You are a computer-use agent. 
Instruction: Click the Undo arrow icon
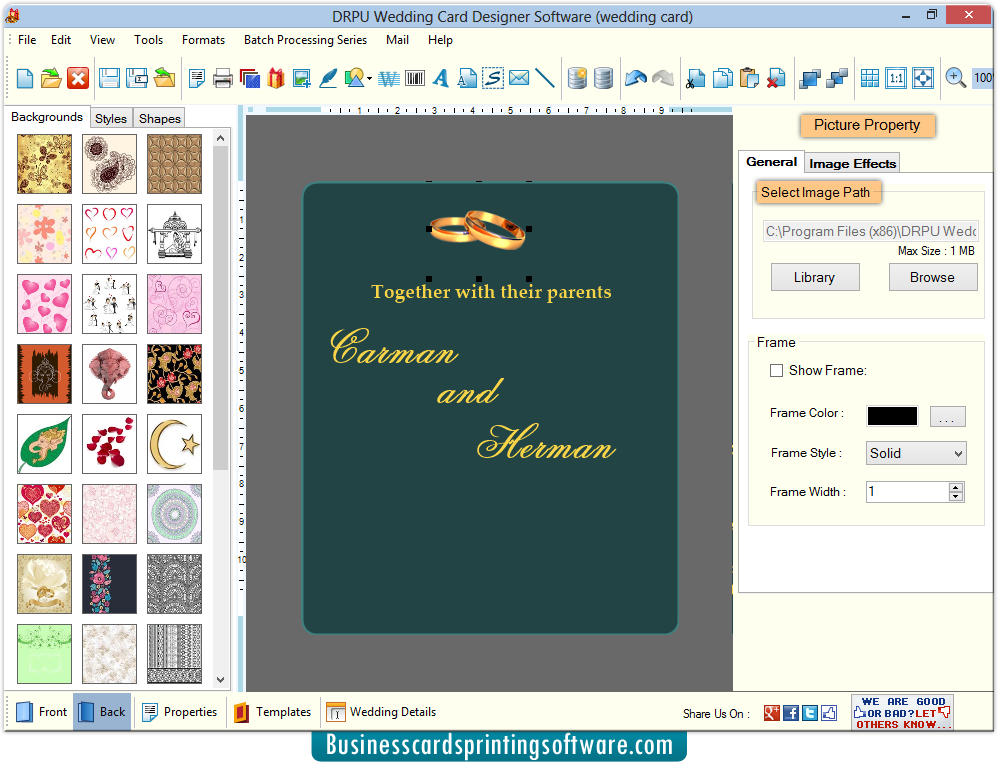(636, 78)
